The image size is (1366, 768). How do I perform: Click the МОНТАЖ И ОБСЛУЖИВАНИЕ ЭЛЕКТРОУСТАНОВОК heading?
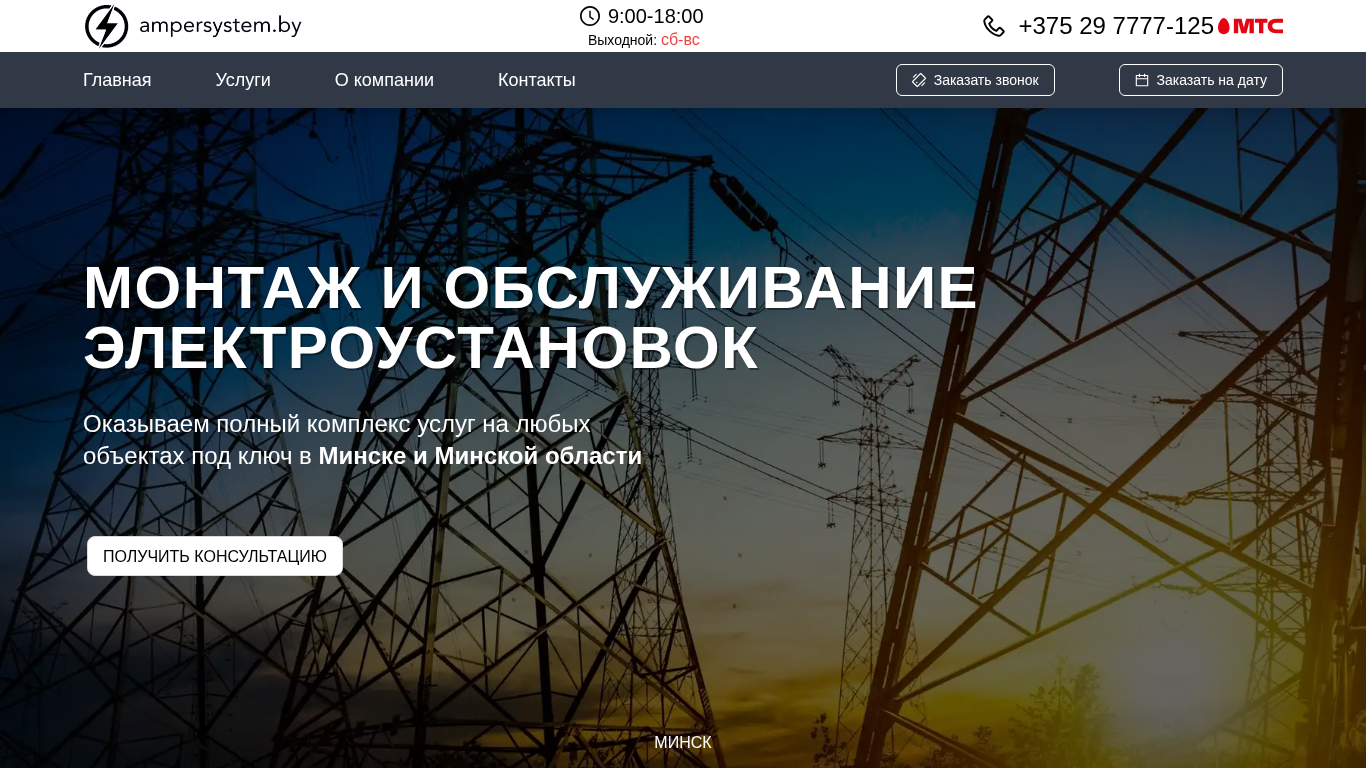point(530,318)
